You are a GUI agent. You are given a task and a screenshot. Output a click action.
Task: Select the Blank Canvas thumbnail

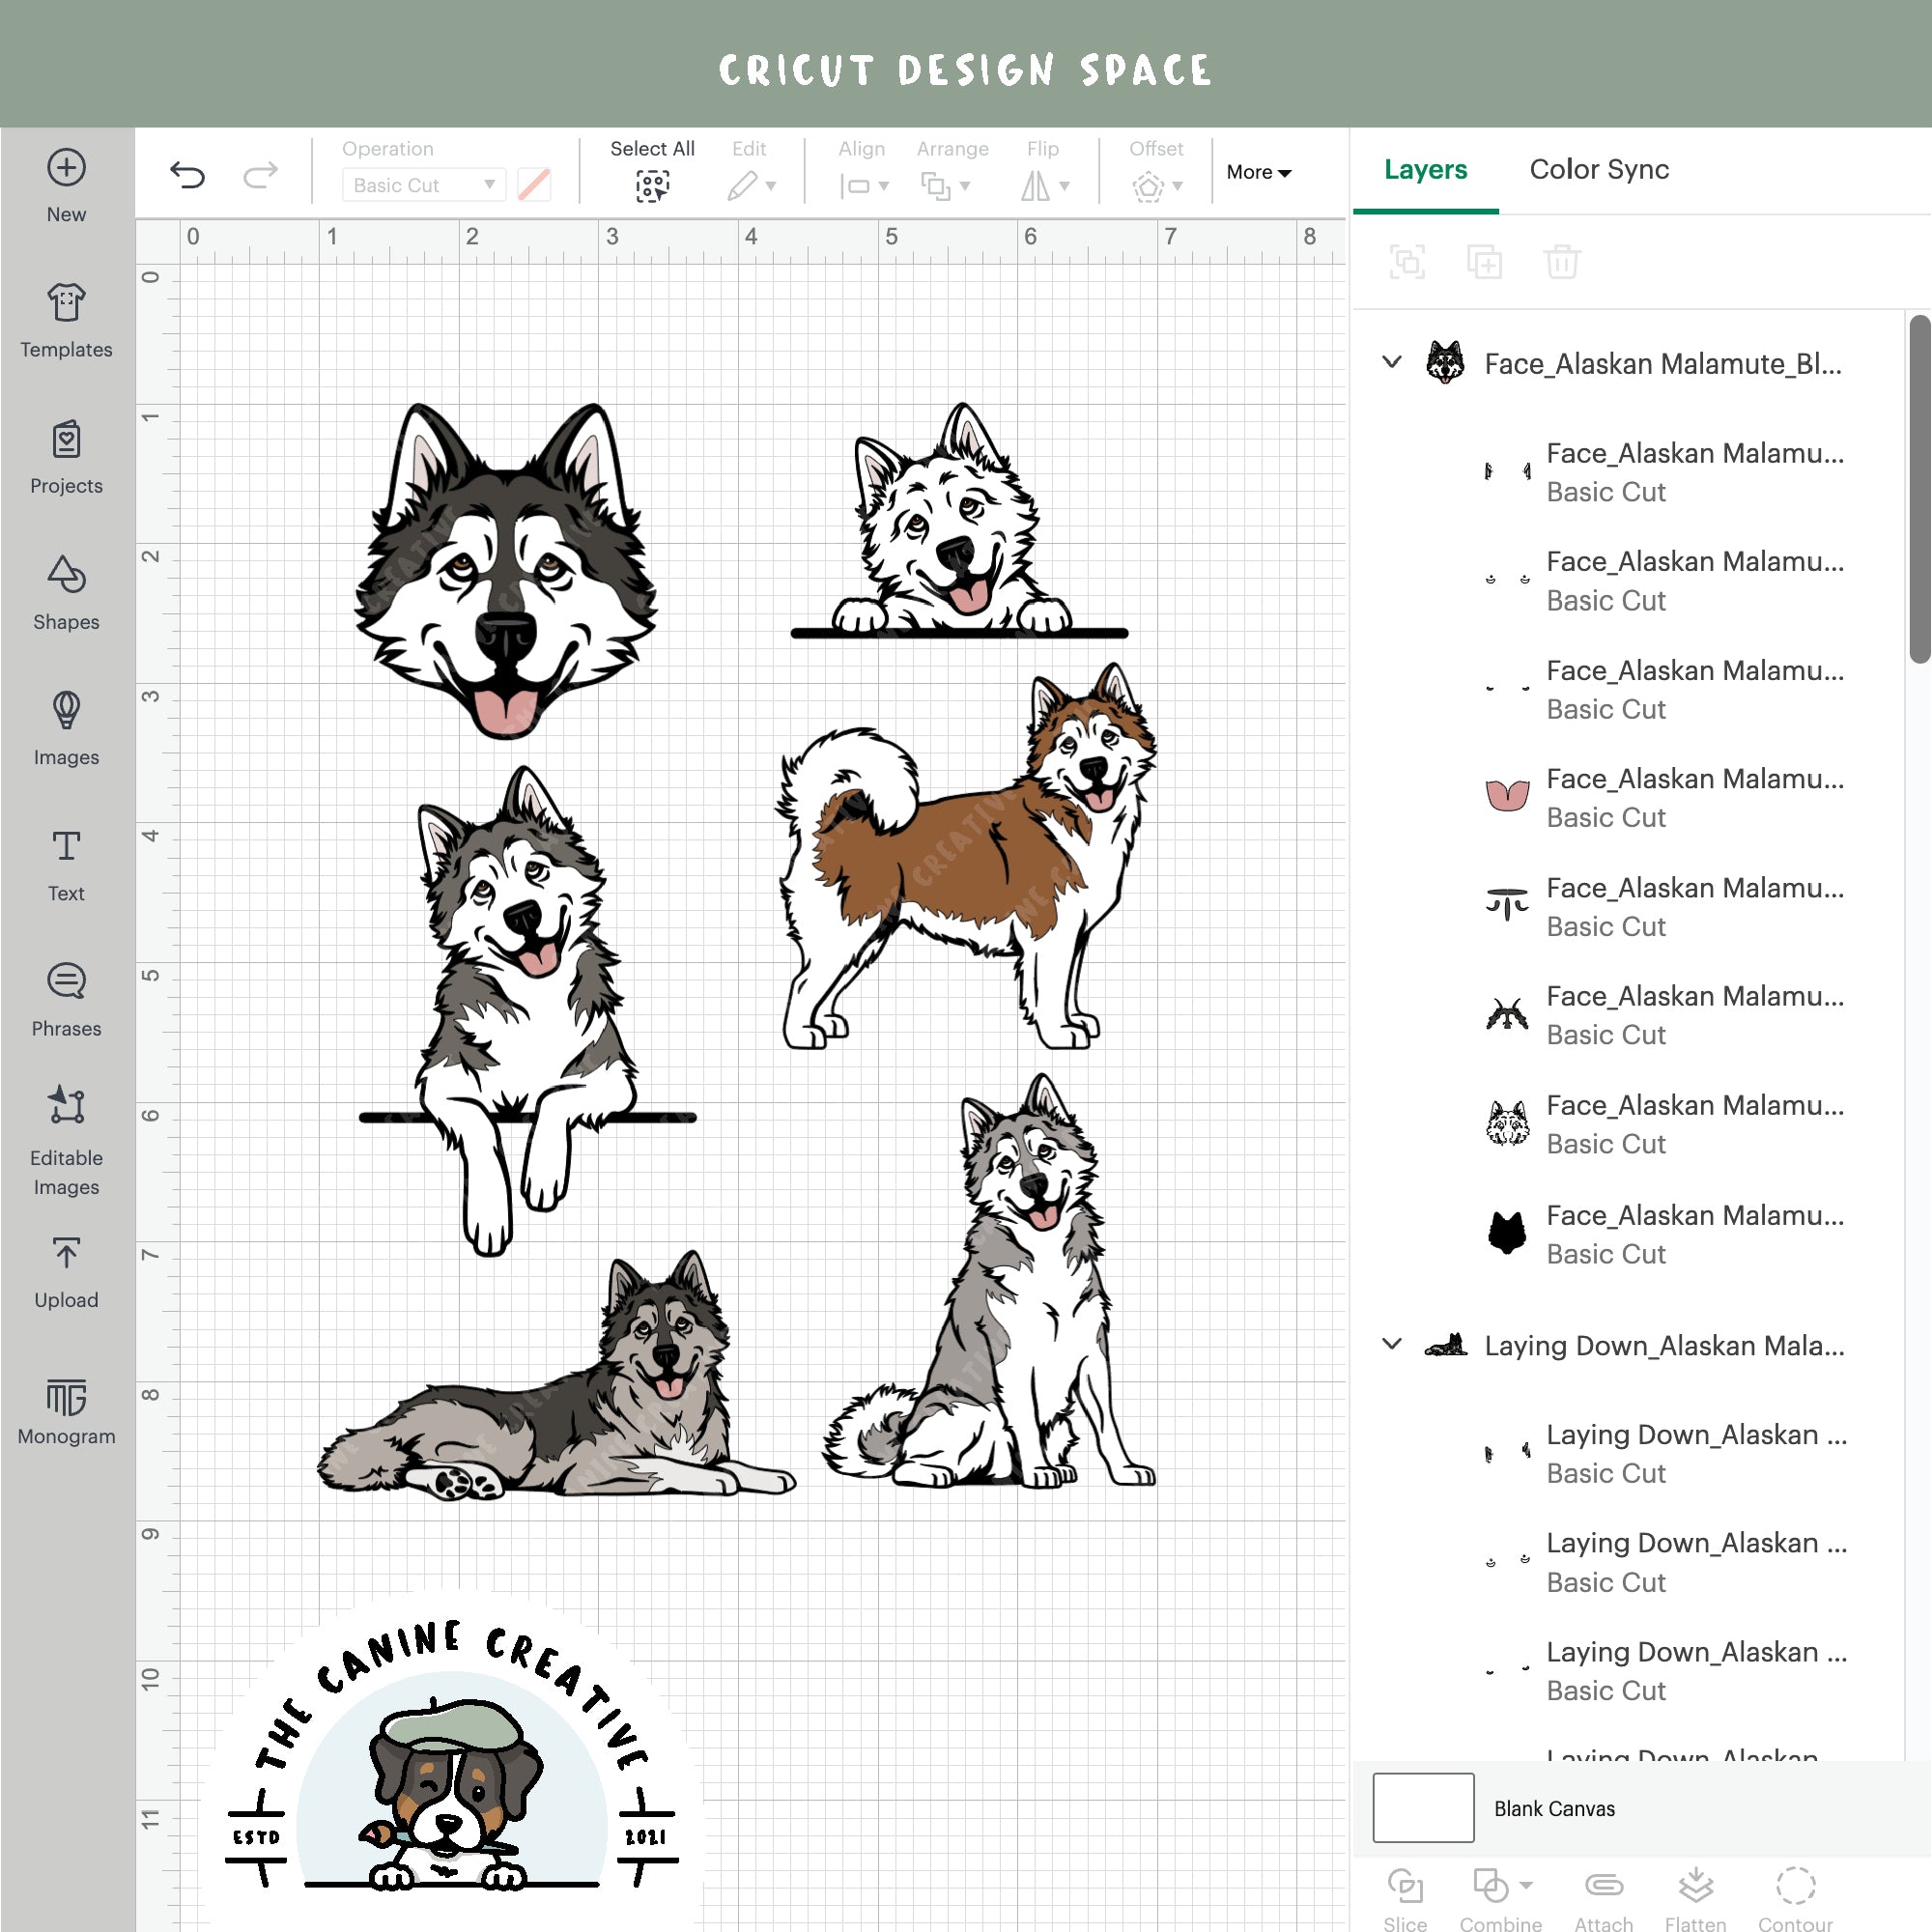pos(1422,1808)
